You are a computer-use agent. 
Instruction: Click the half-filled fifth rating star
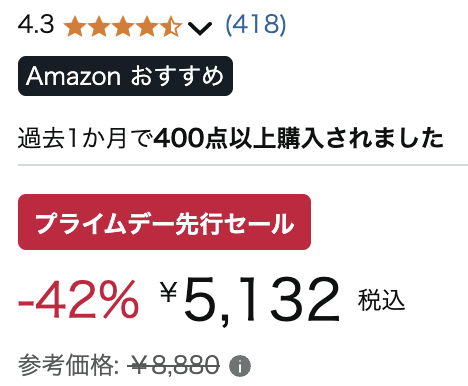point(171,26)
